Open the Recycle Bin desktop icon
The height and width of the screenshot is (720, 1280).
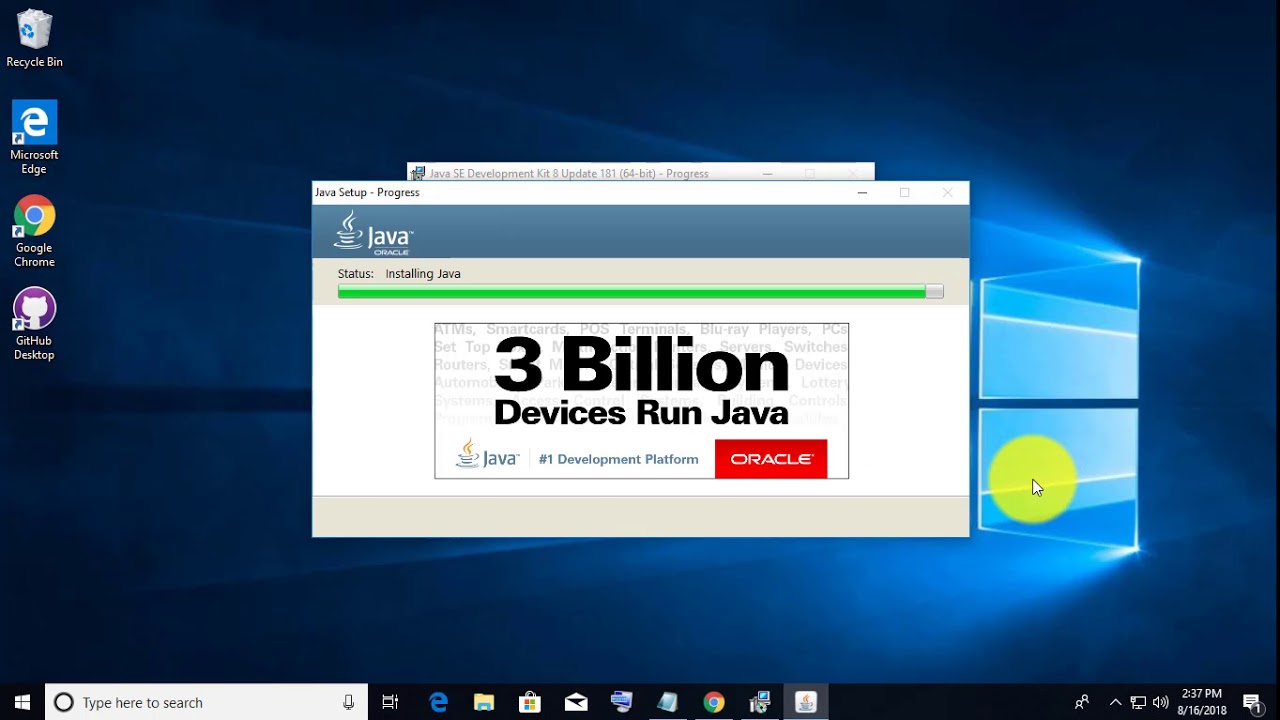(34, 39)
